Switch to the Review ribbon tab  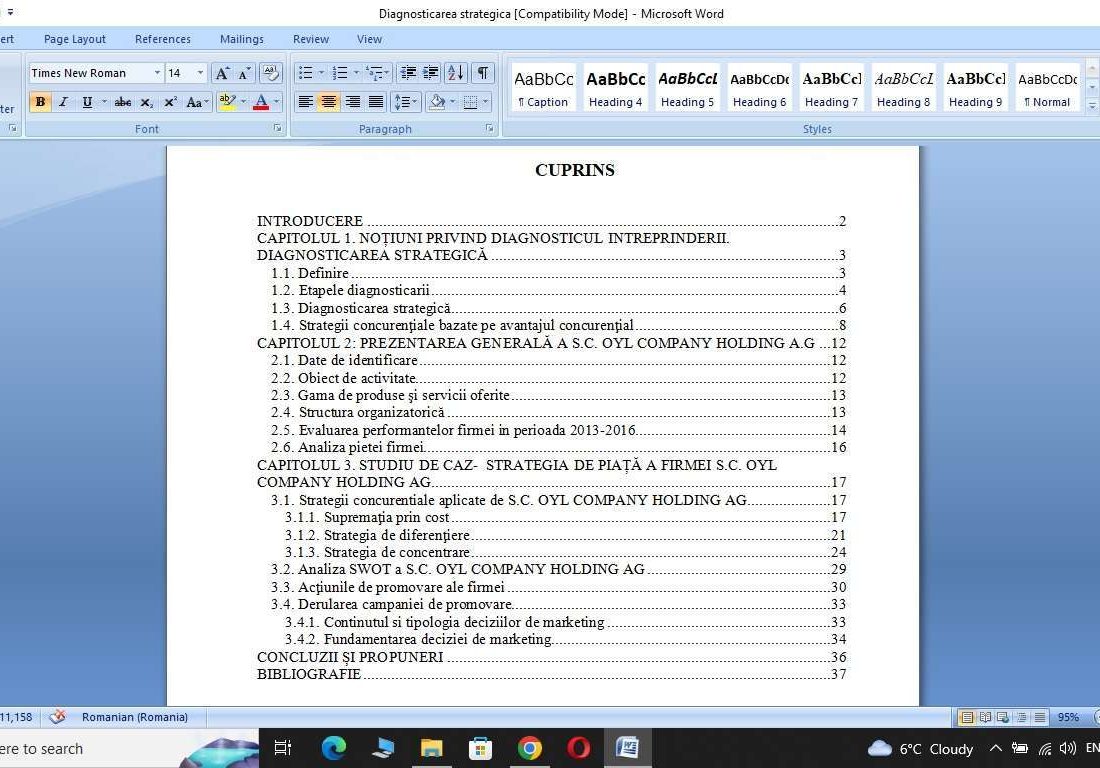[x=310, y=39]
